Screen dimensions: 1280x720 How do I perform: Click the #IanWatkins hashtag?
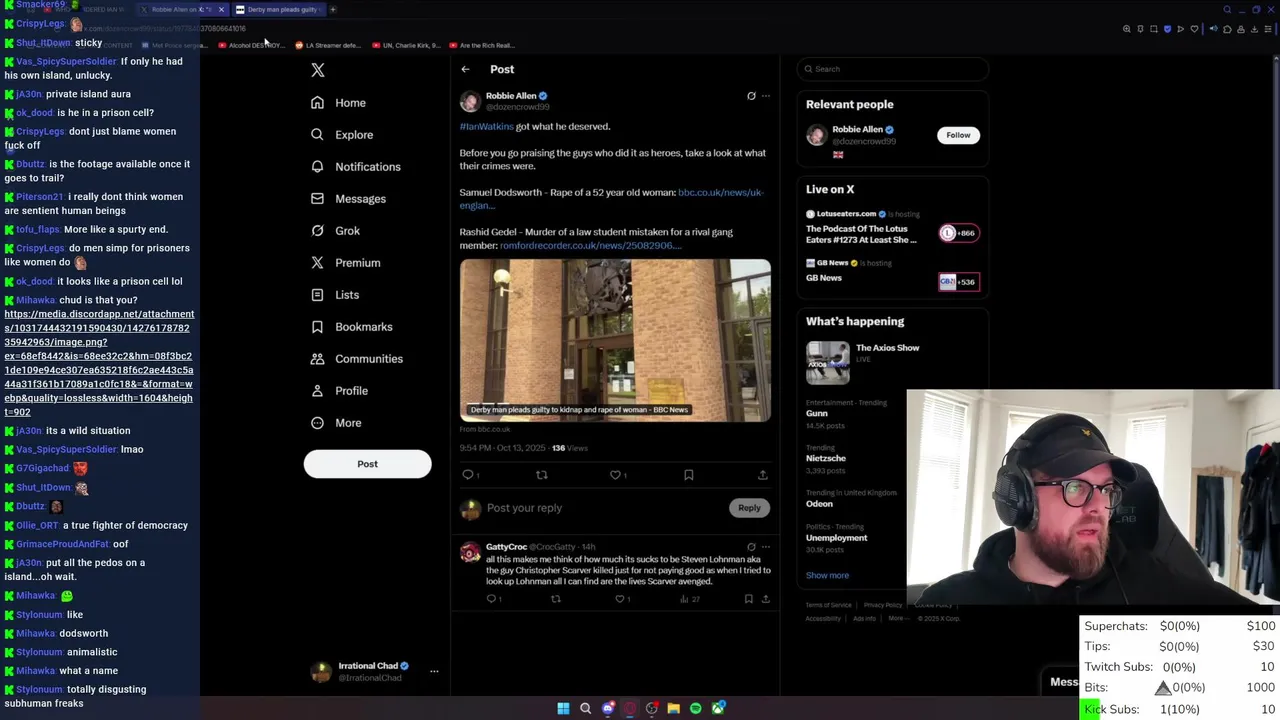tap(486, 127)
